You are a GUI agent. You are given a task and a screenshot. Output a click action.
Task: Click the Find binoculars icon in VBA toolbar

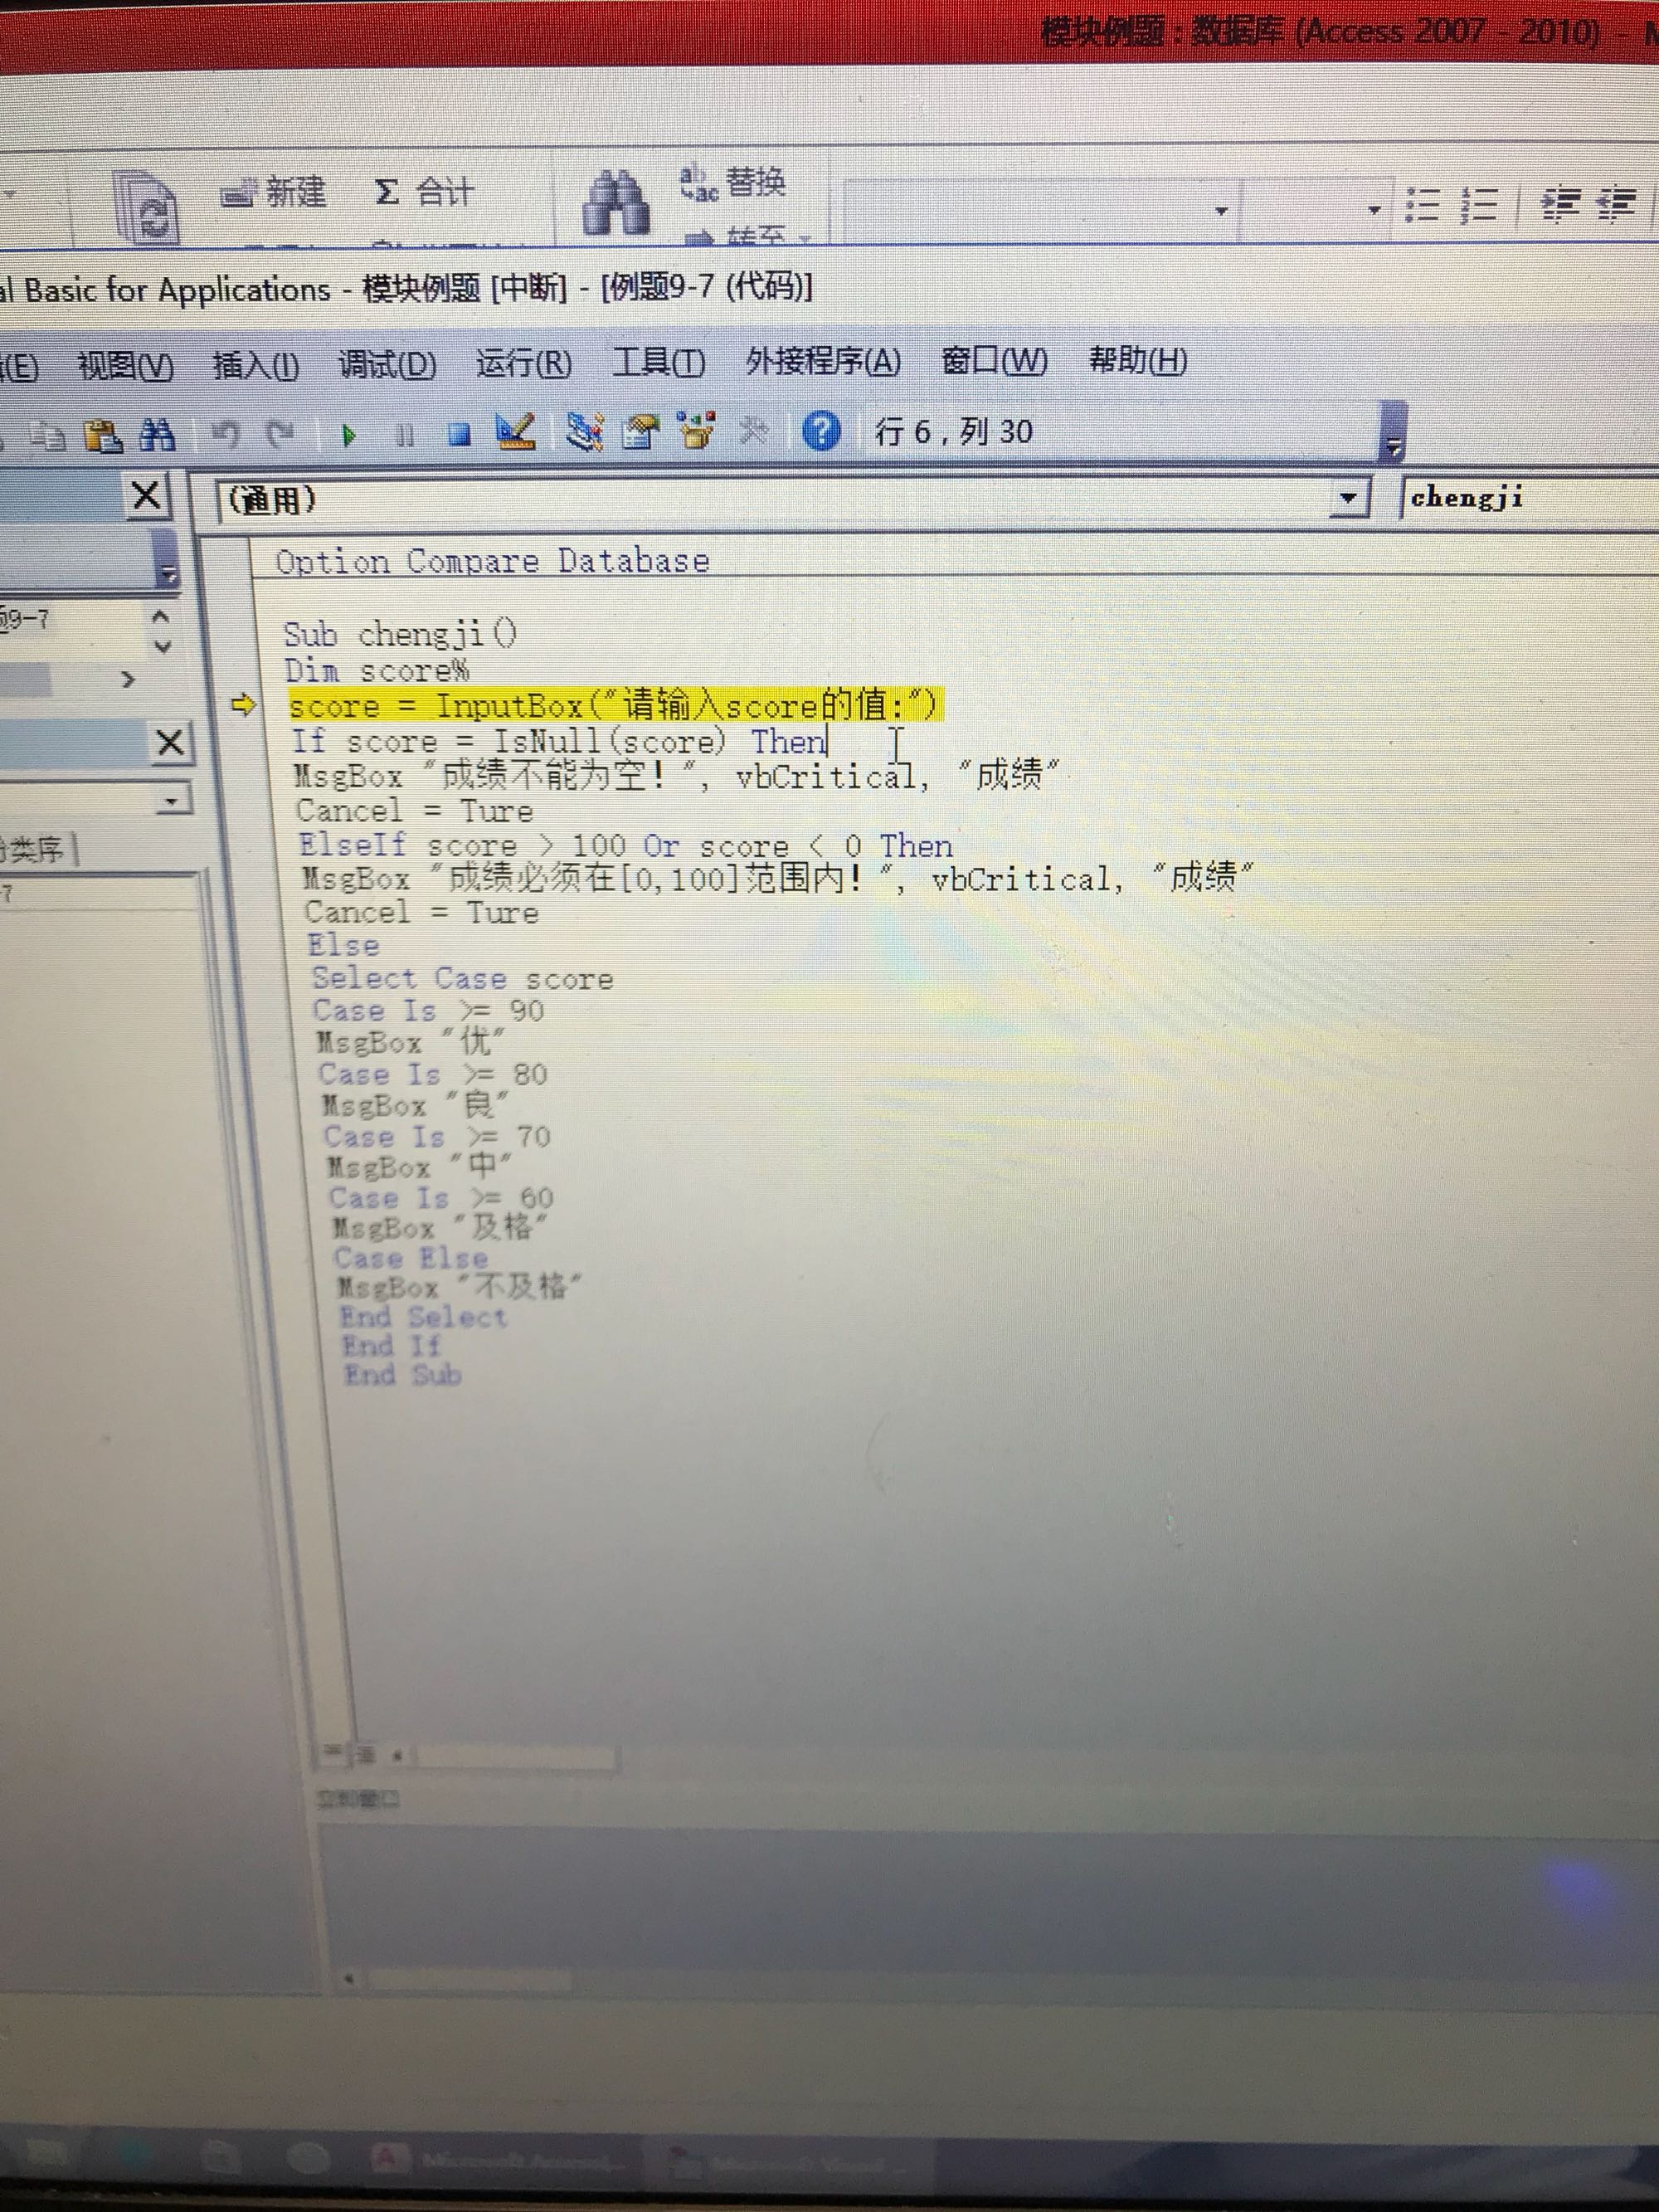click(157, 435)
